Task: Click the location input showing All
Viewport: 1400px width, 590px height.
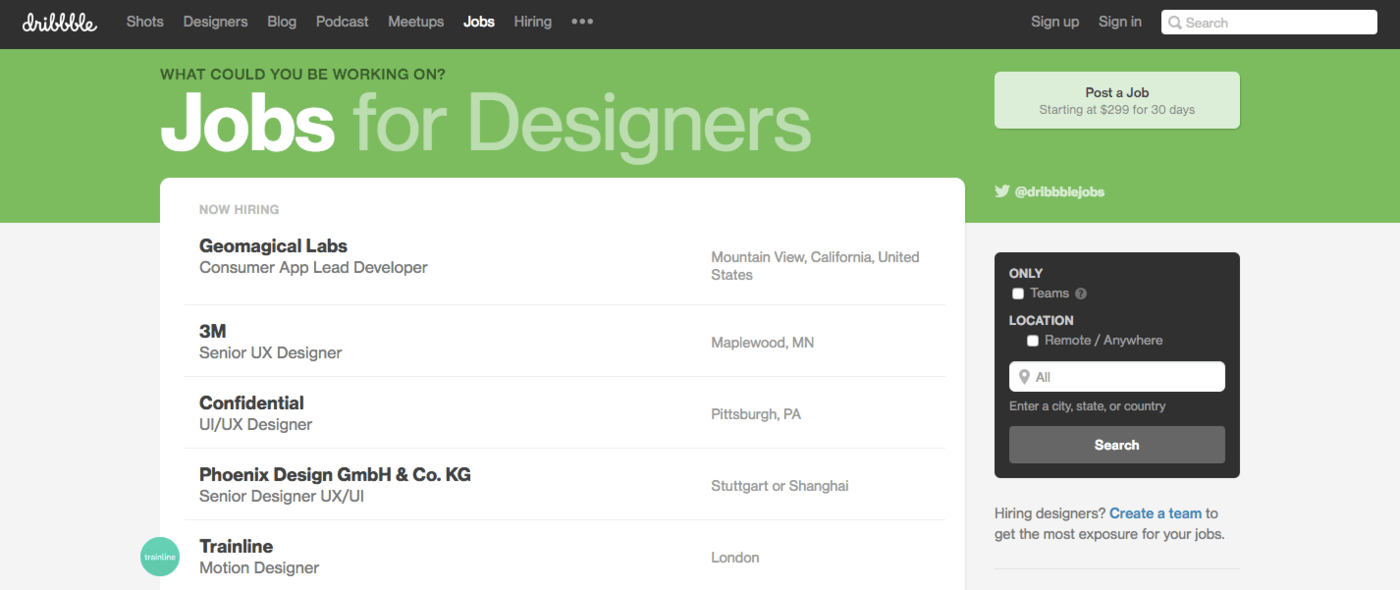Action: click(1117, 377)
